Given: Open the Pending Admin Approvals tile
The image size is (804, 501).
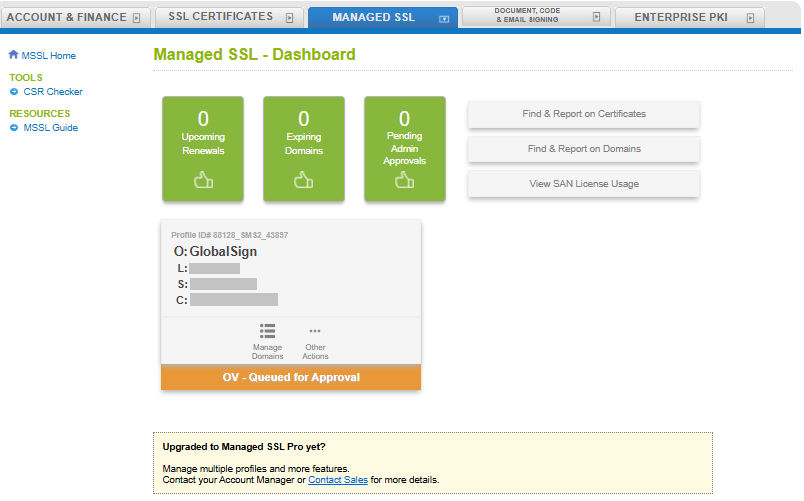Looking at the screenshot, I should [x=405, y=149].
